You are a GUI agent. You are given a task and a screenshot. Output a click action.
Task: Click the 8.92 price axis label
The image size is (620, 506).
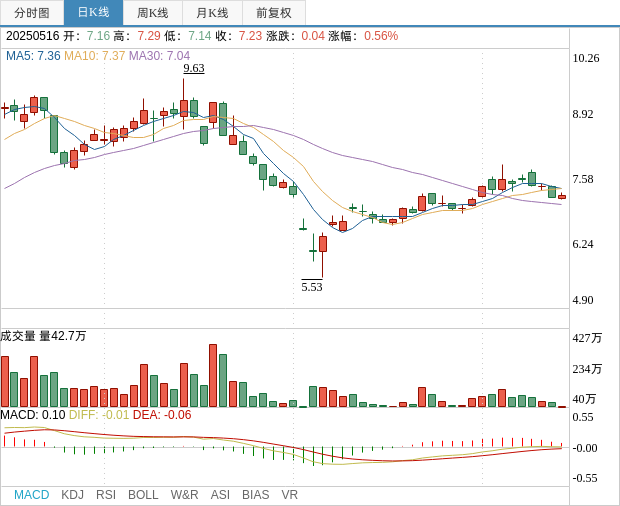[x=583, y=114]
